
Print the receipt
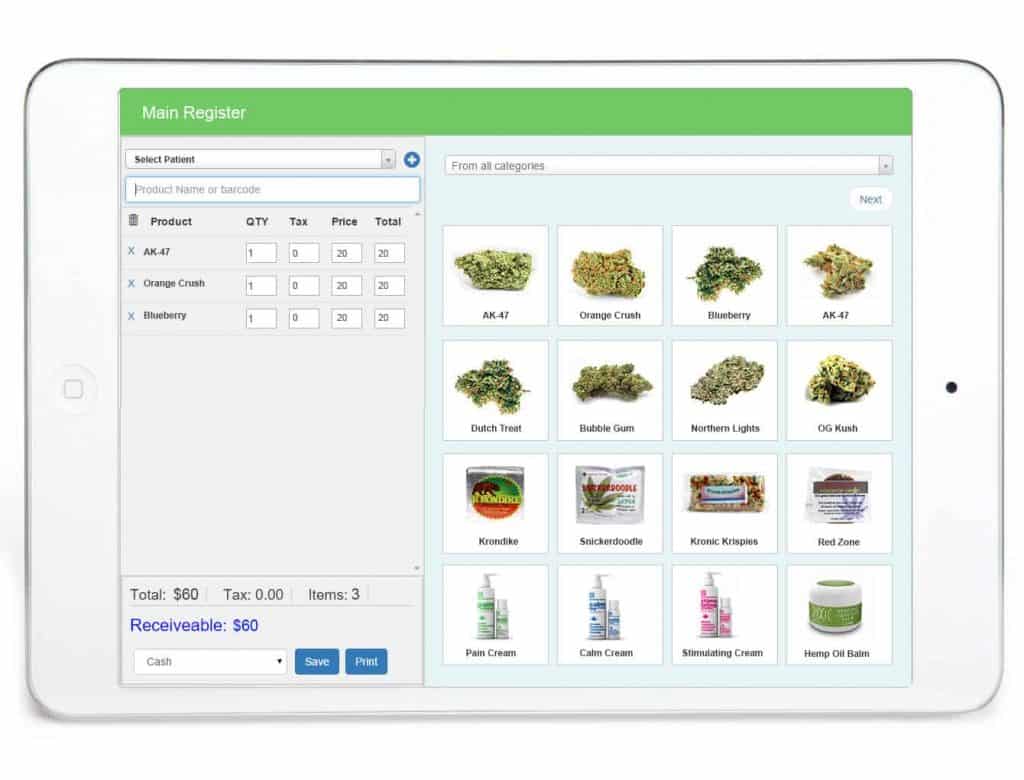pos(366,661)
